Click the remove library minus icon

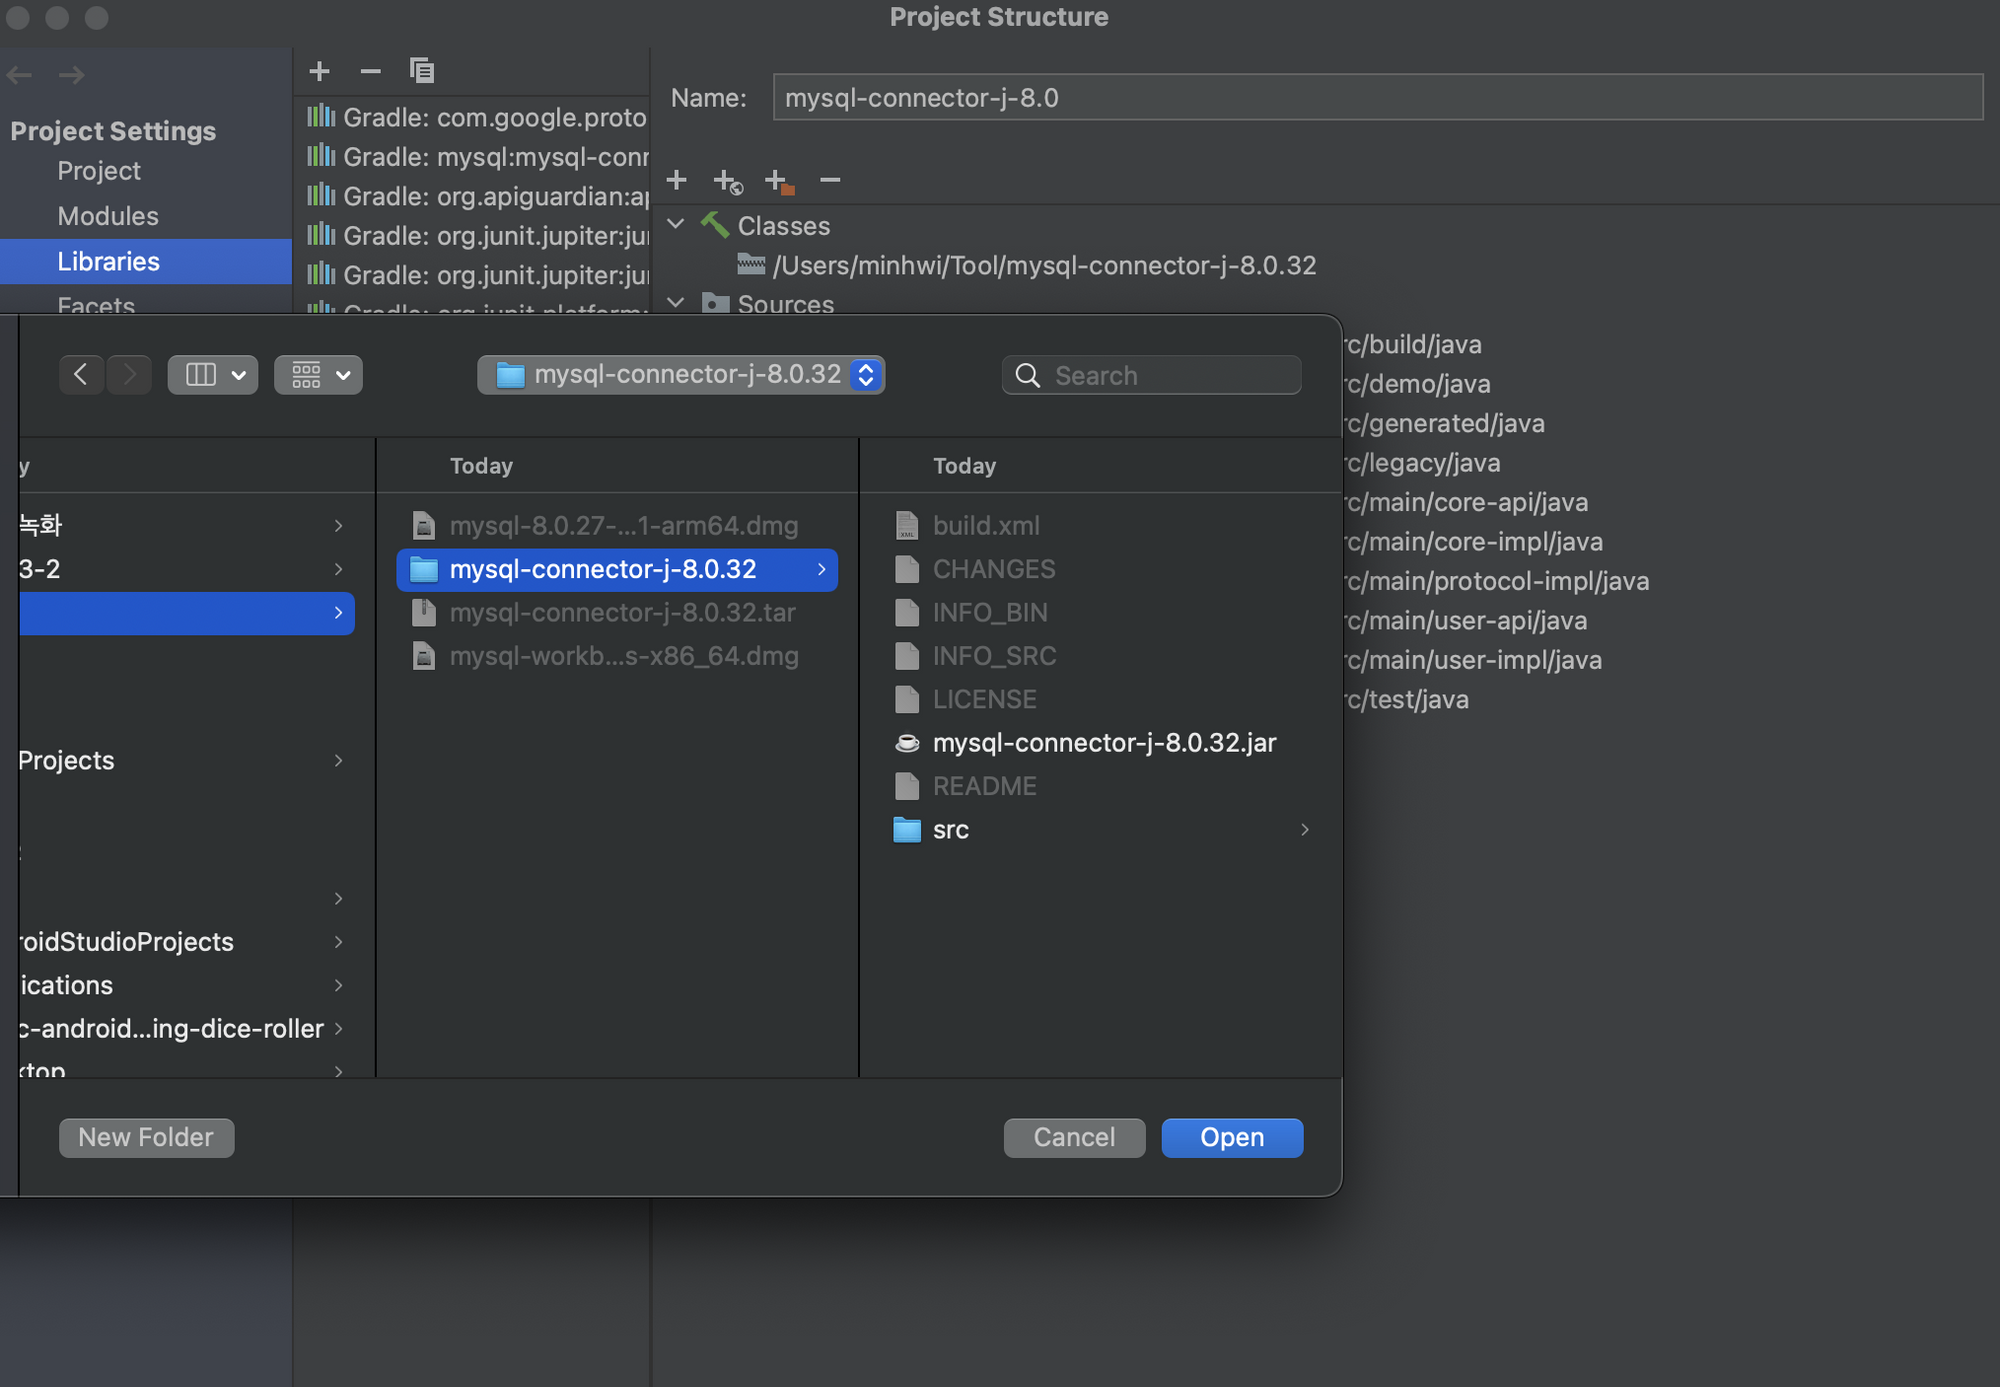click(x=370, y=71)
